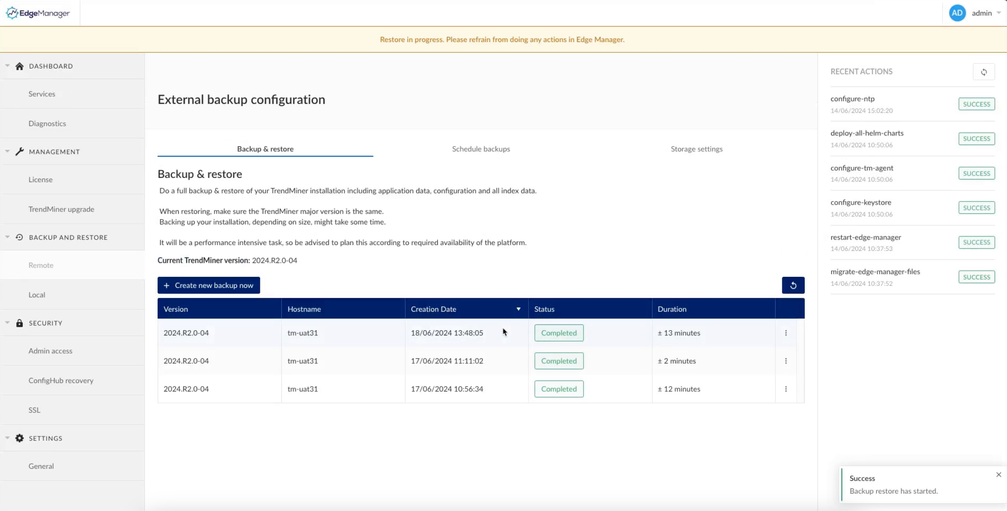Collapse the Management sidebar section
Viewport: 1007px width, 511px height.
coord(7,152)
